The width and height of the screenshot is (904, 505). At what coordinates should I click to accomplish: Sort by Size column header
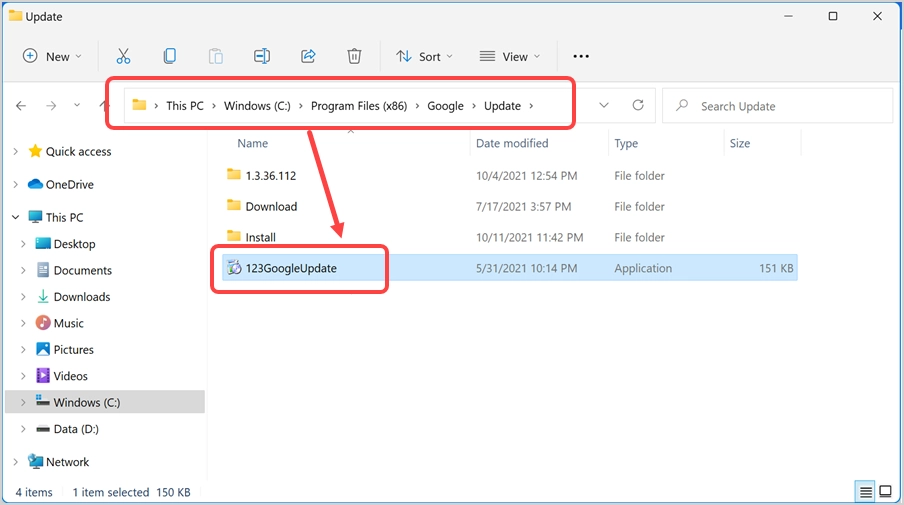click(740, 143)
